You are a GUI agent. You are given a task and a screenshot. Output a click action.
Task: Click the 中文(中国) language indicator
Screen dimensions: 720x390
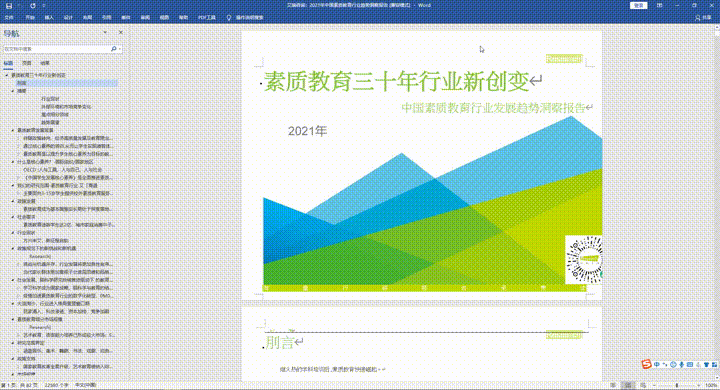click(x=85, y=385)
